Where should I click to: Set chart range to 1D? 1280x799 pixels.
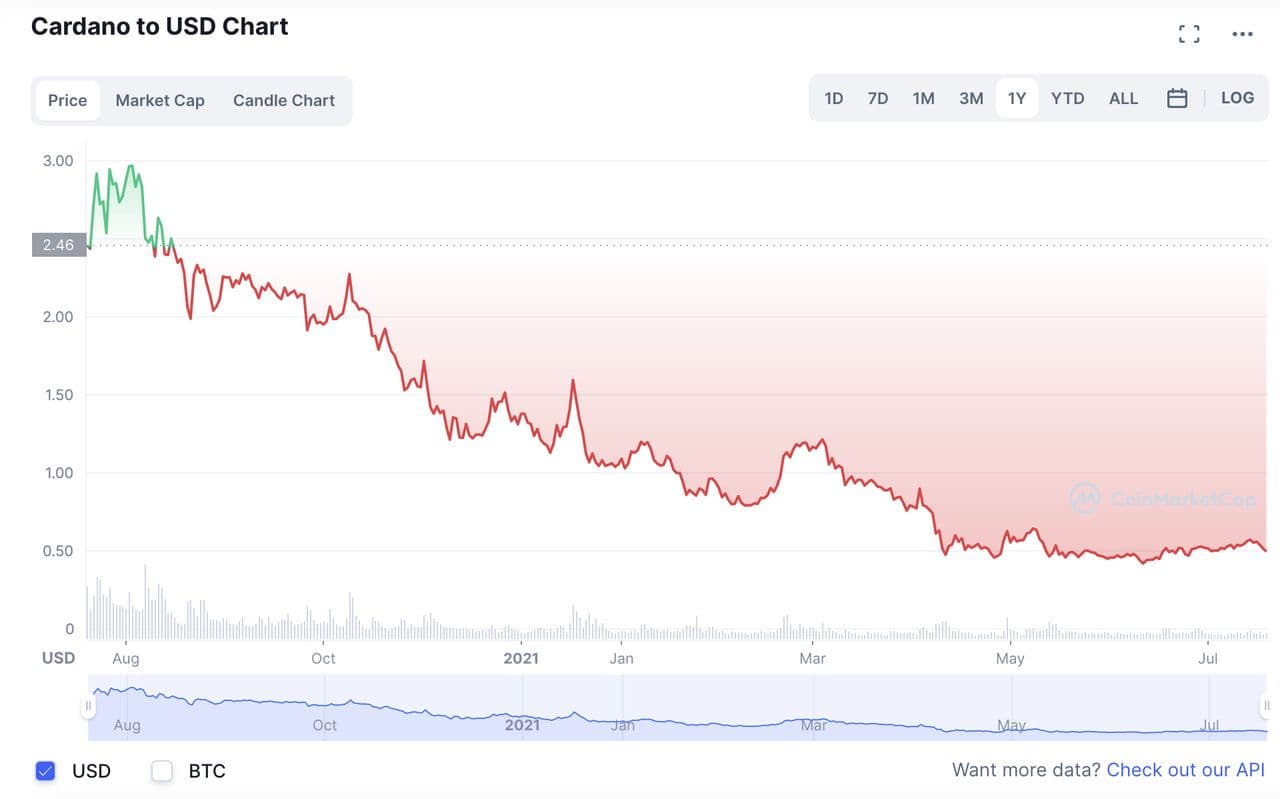click(833, 98)
